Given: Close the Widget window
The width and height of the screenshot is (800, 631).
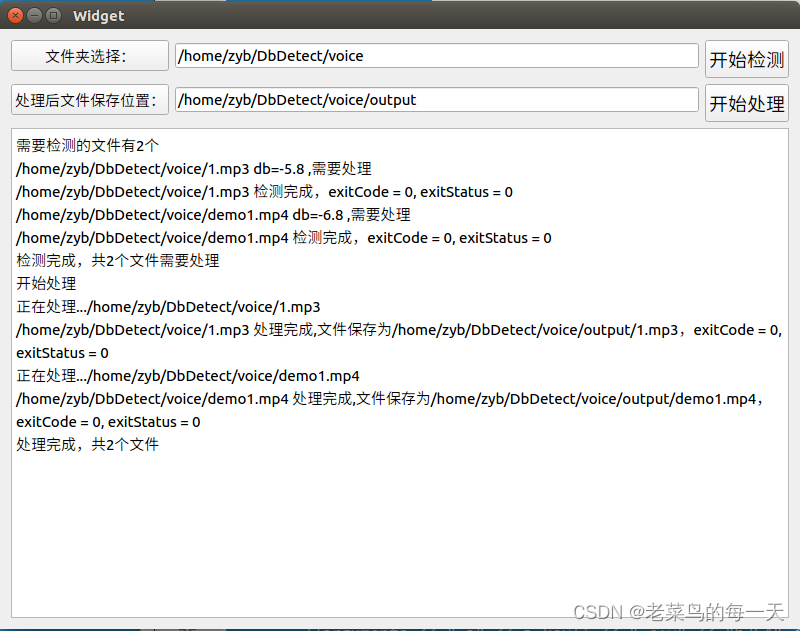Looking at the screenshot, I should point(16,16).
